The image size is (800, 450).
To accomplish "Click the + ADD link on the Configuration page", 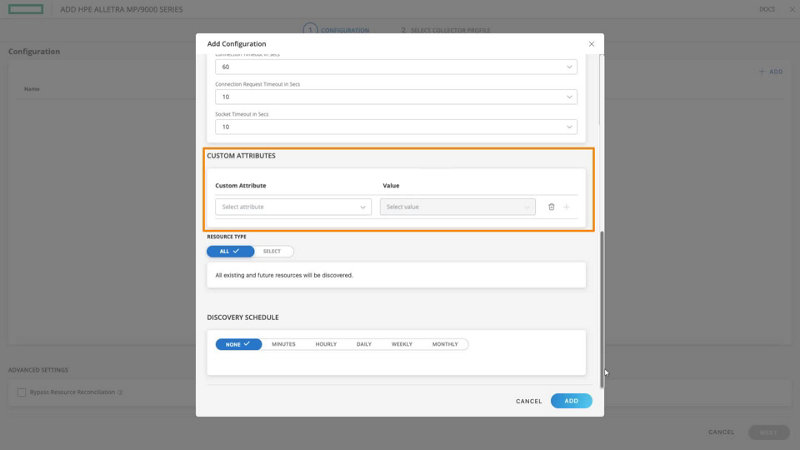I will [771, 72].
